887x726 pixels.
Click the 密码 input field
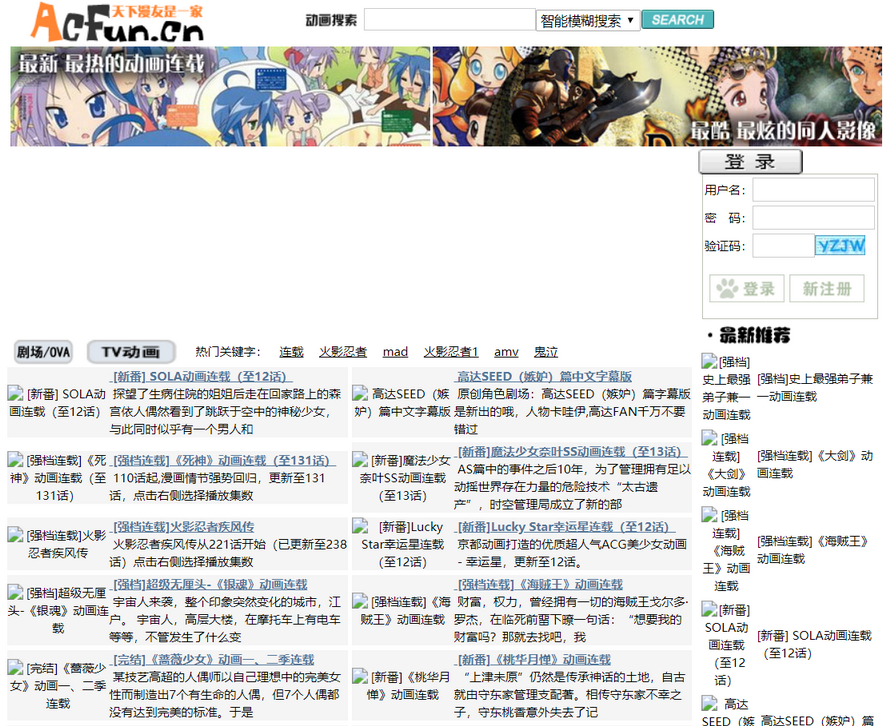coord(813,218)
